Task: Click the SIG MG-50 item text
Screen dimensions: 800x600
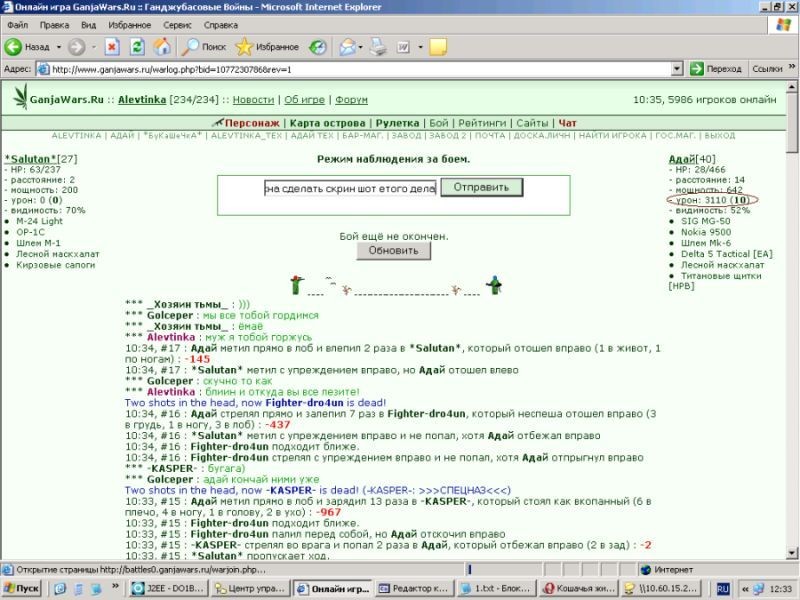Action: click(x=705, y=221)
